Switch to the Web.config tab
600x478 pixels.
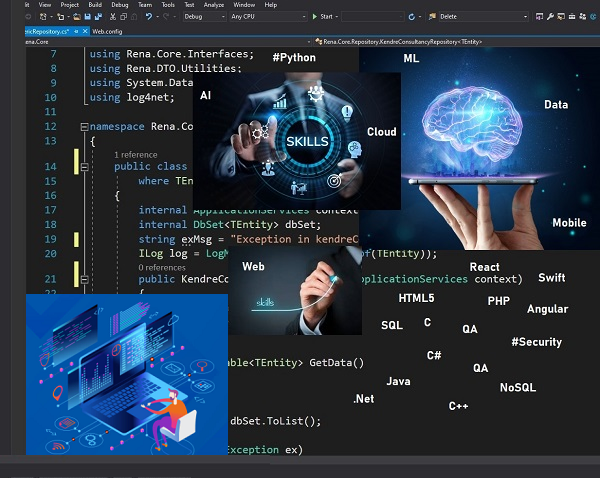(106, 31)
